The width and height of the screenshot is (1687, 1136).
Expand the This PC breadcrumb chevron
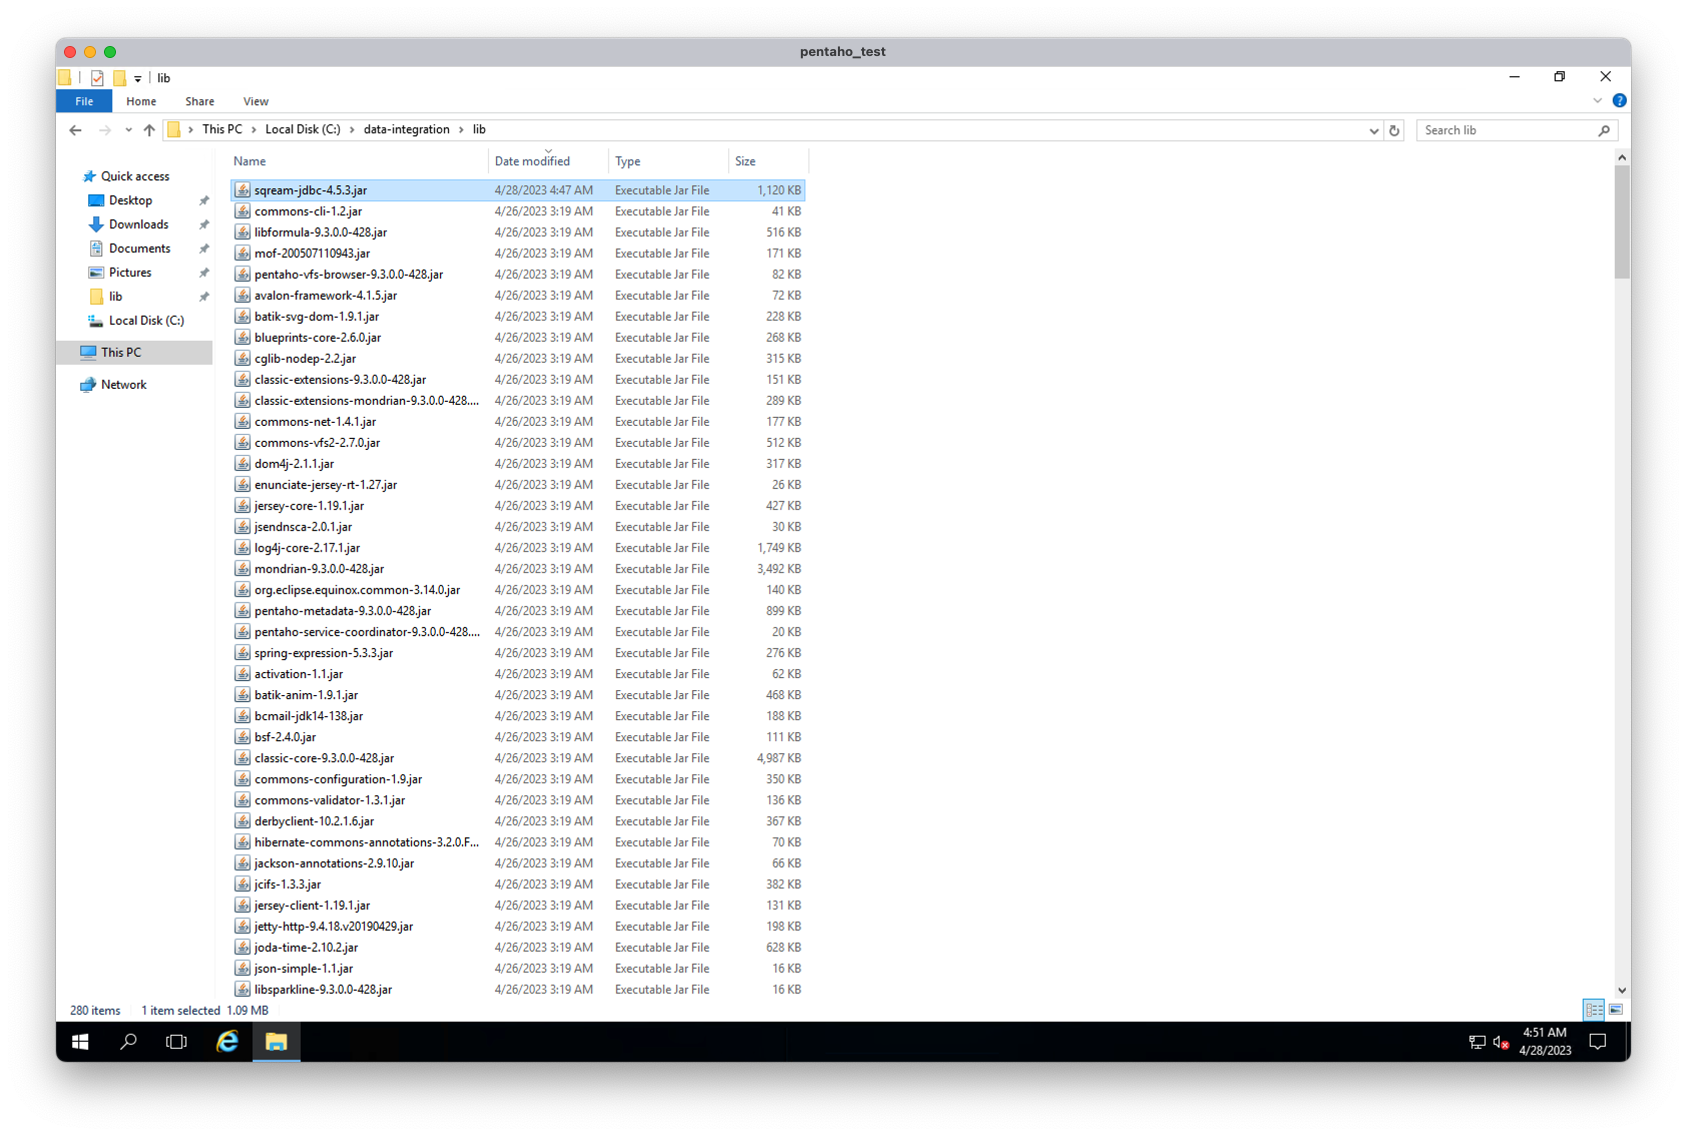pos(253,130)
